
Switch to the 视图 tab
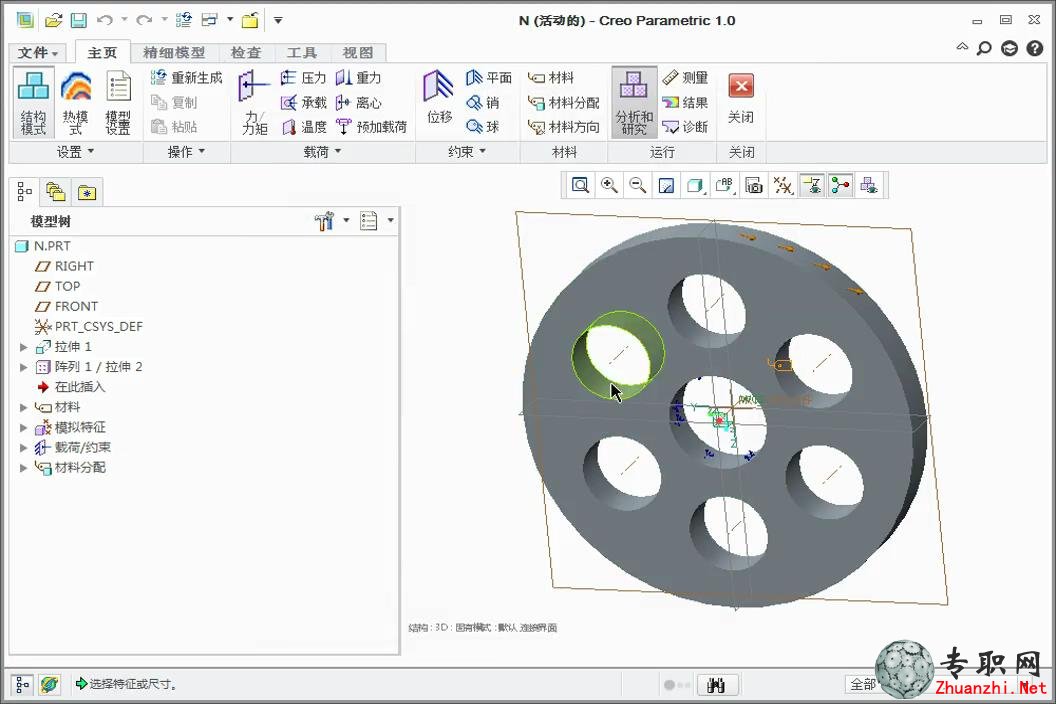point(358,53)
